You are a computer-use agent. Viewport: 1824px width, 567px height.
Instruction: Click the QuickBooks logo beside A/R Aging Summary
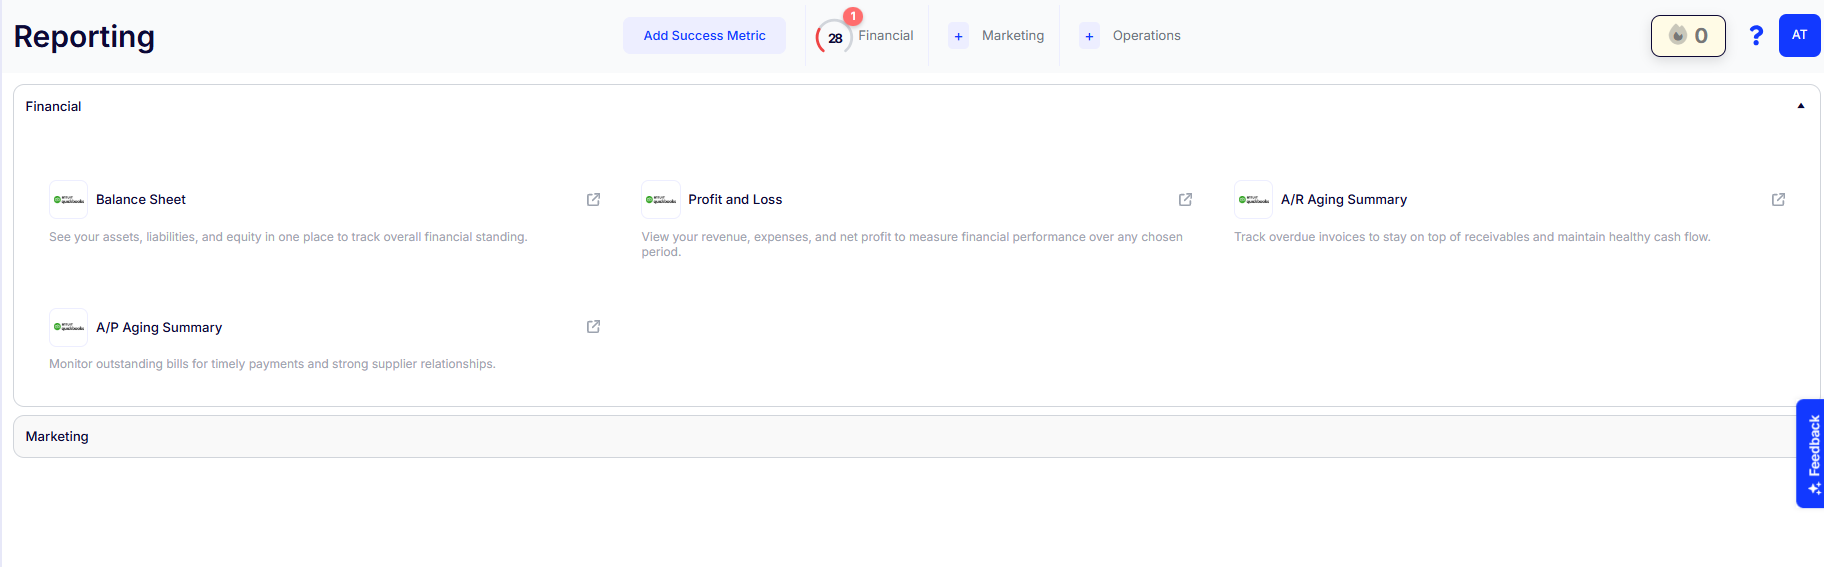click(1253, 200)
